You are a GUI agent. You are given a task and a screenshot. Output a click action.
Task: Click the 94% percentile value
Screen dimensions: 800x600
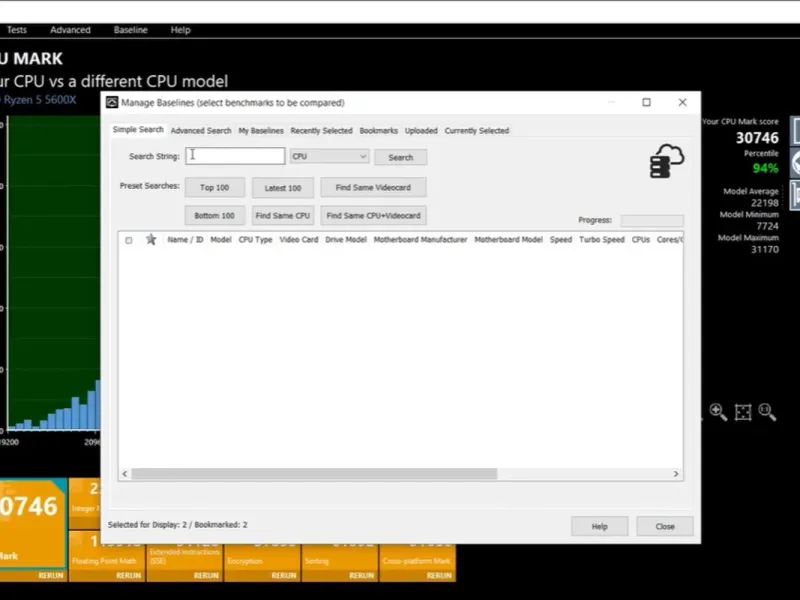click(765, 168)
